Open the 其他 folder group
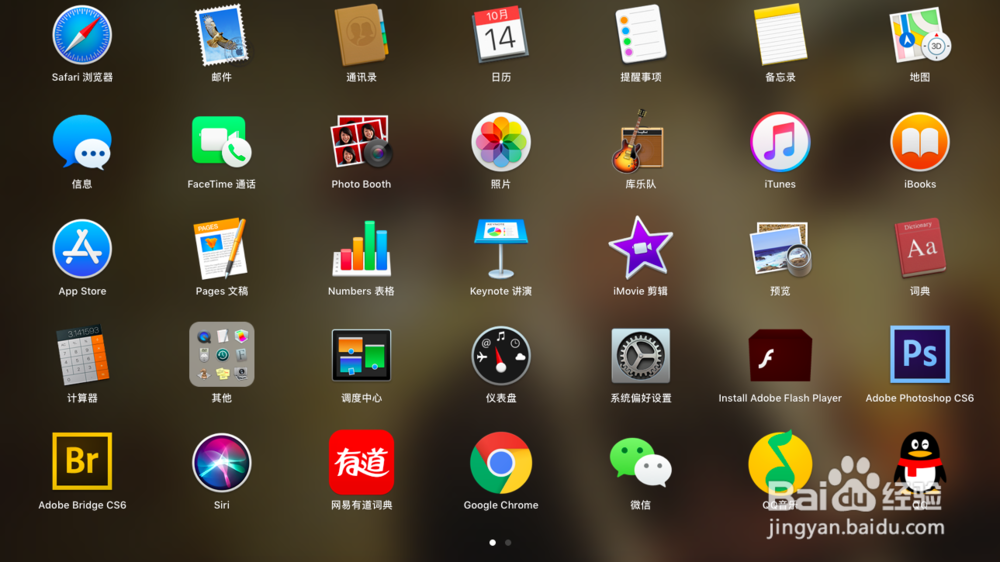This screenshot has height=562, width=1000. tap(221, 354)
